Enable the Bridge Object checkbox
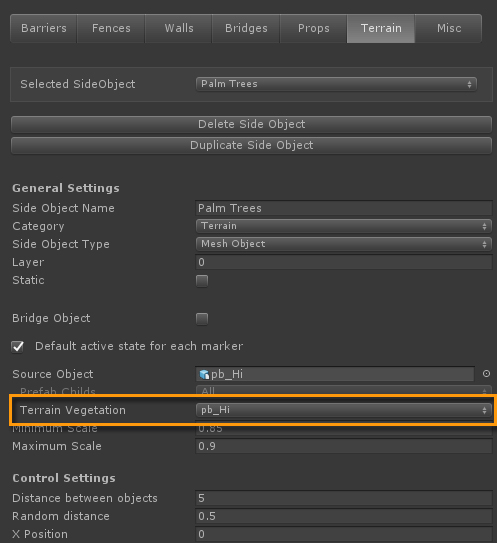The width and height of the screenshot is (497, 543). tap(202, 319)
